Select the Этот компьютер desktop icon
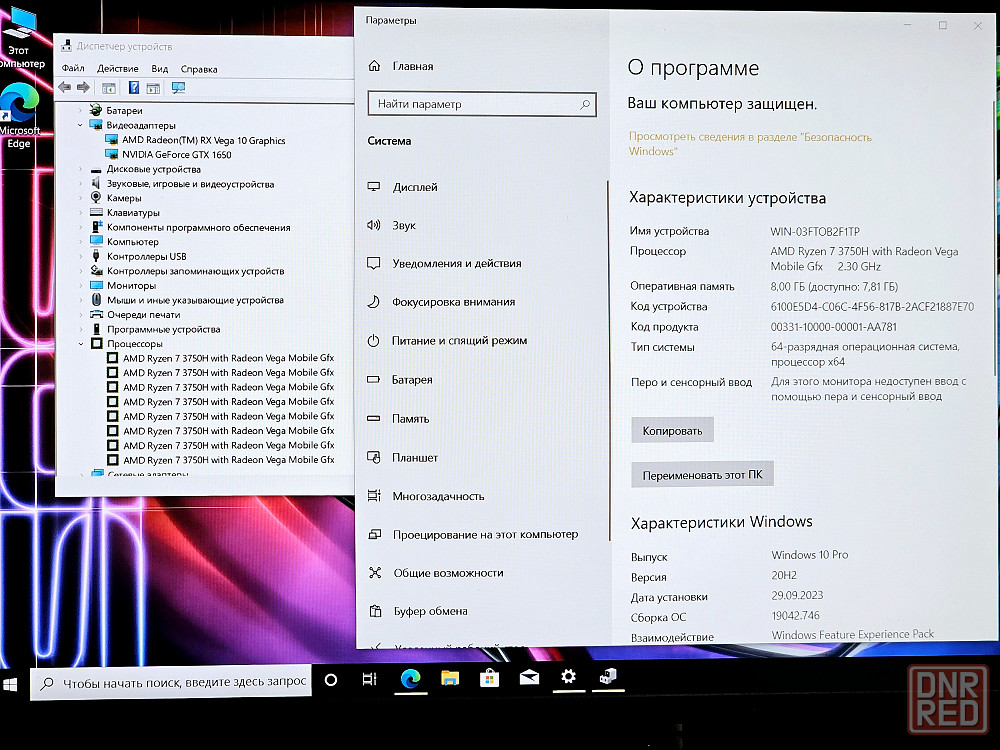The image size is (1000, 750). (x=21, y=38)
